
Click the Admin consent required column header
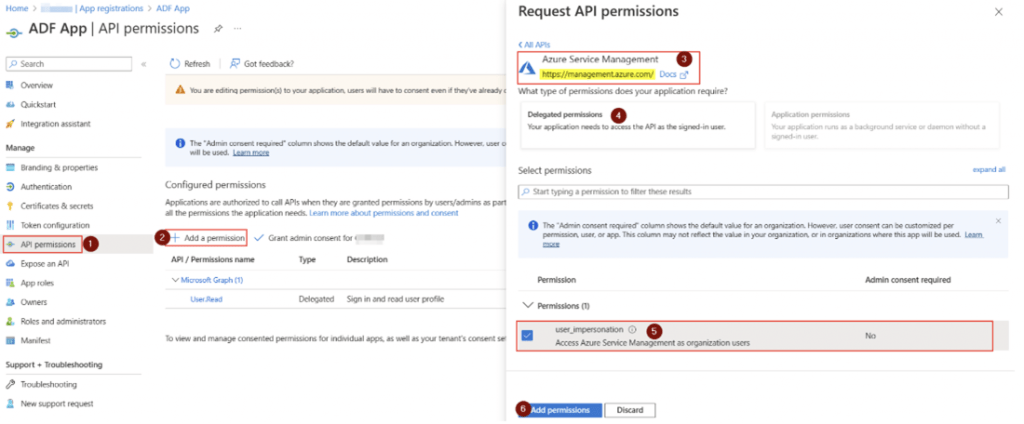click(x=907, y=280)
